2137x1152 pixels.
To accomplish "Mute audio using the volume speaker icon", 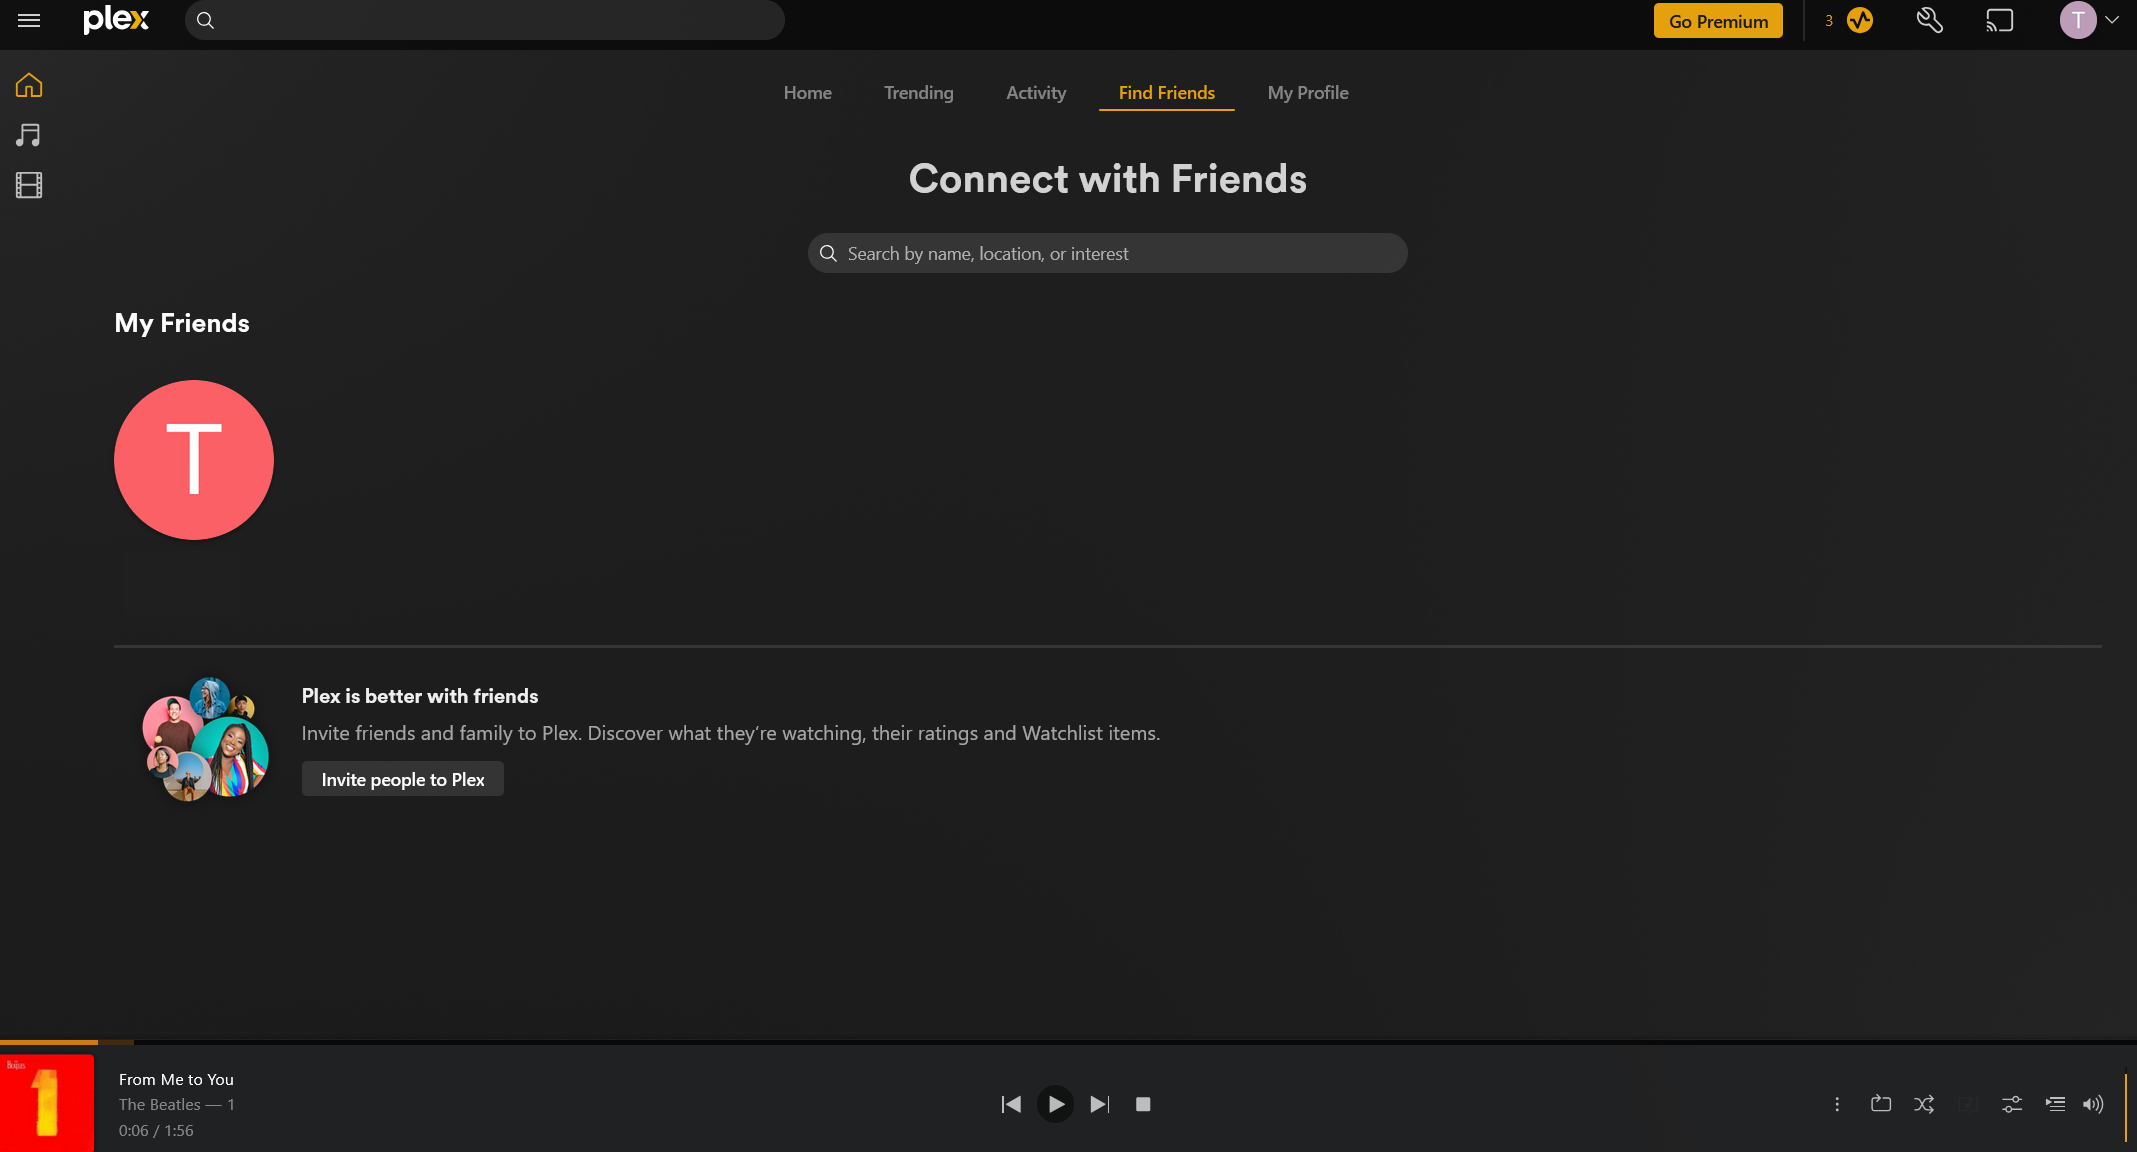I will 2093,1104.
